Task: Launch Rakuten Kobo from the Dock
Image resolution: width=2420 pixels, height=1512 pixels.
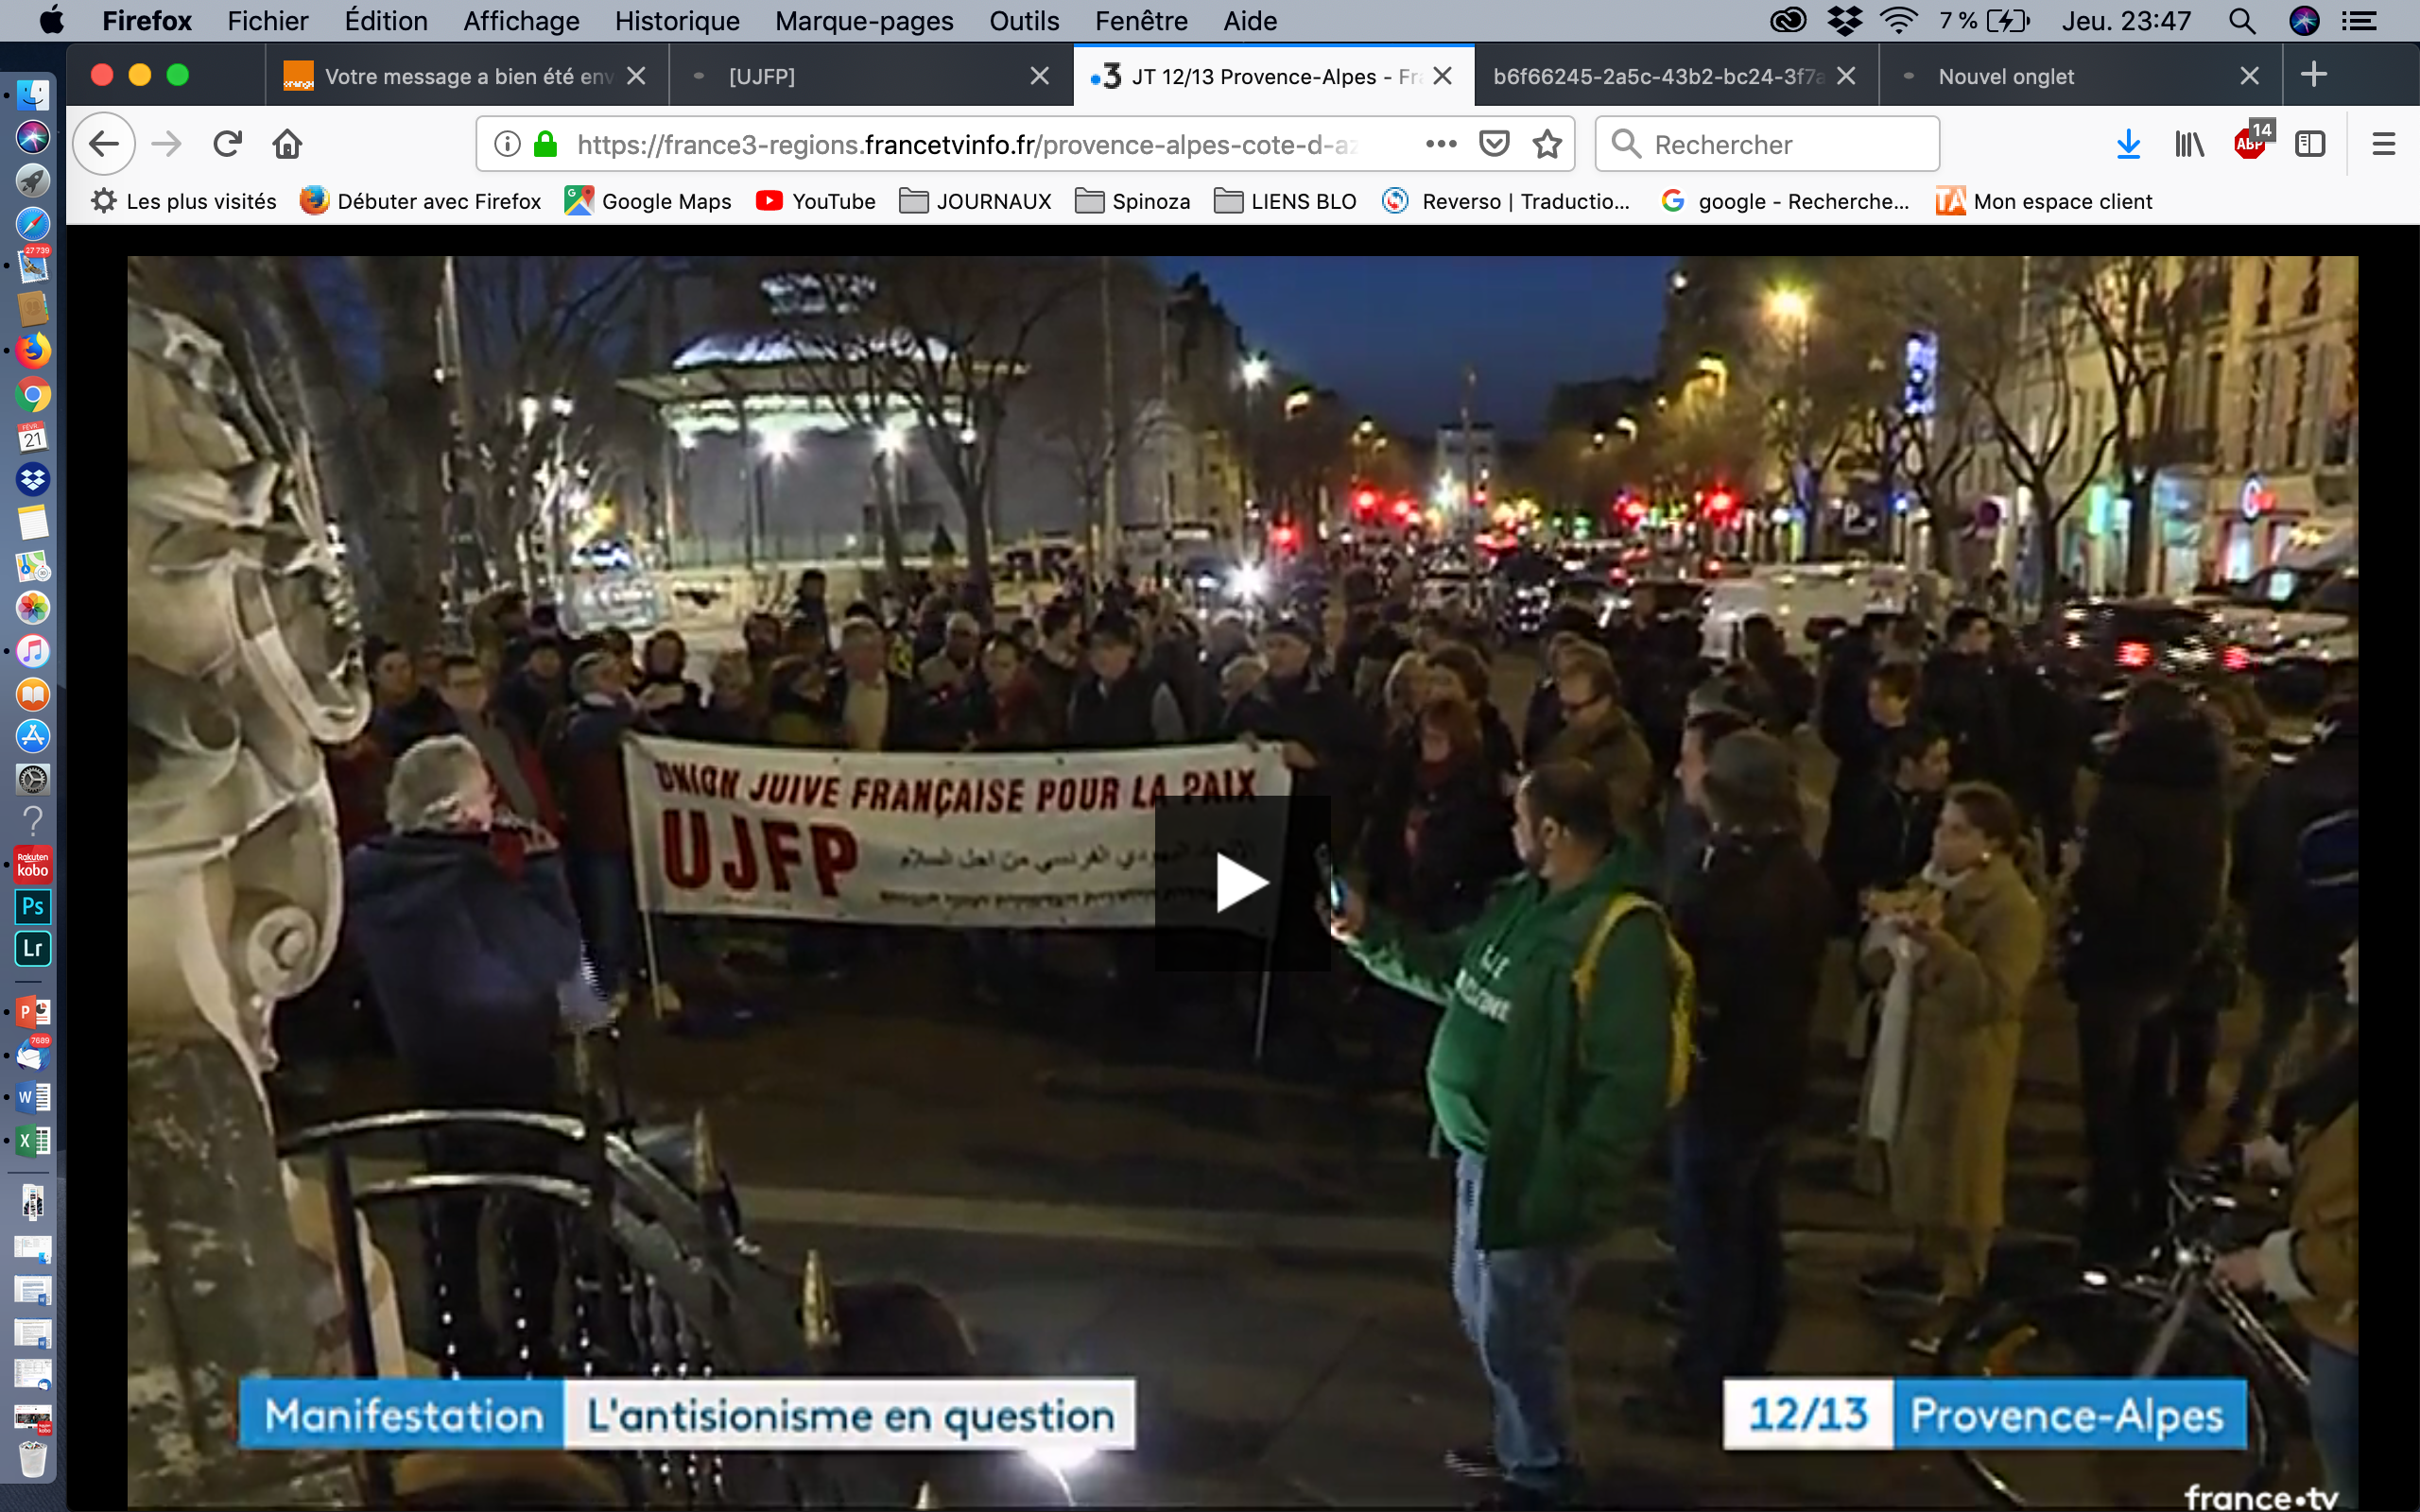Action: click(33, 864)
